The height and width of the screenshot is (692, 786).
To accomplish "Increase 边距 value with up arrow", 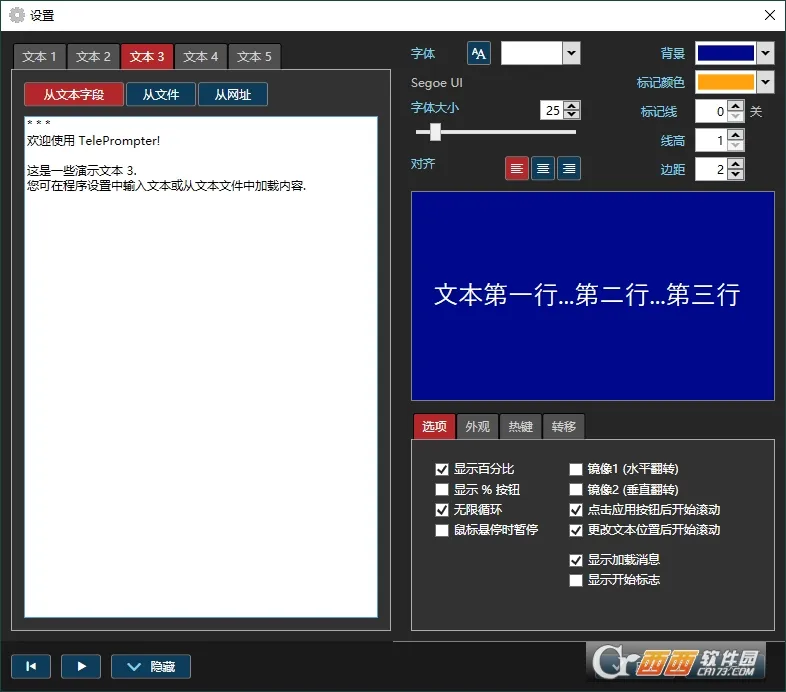I will pyautogui.click(x=735, y=164).
